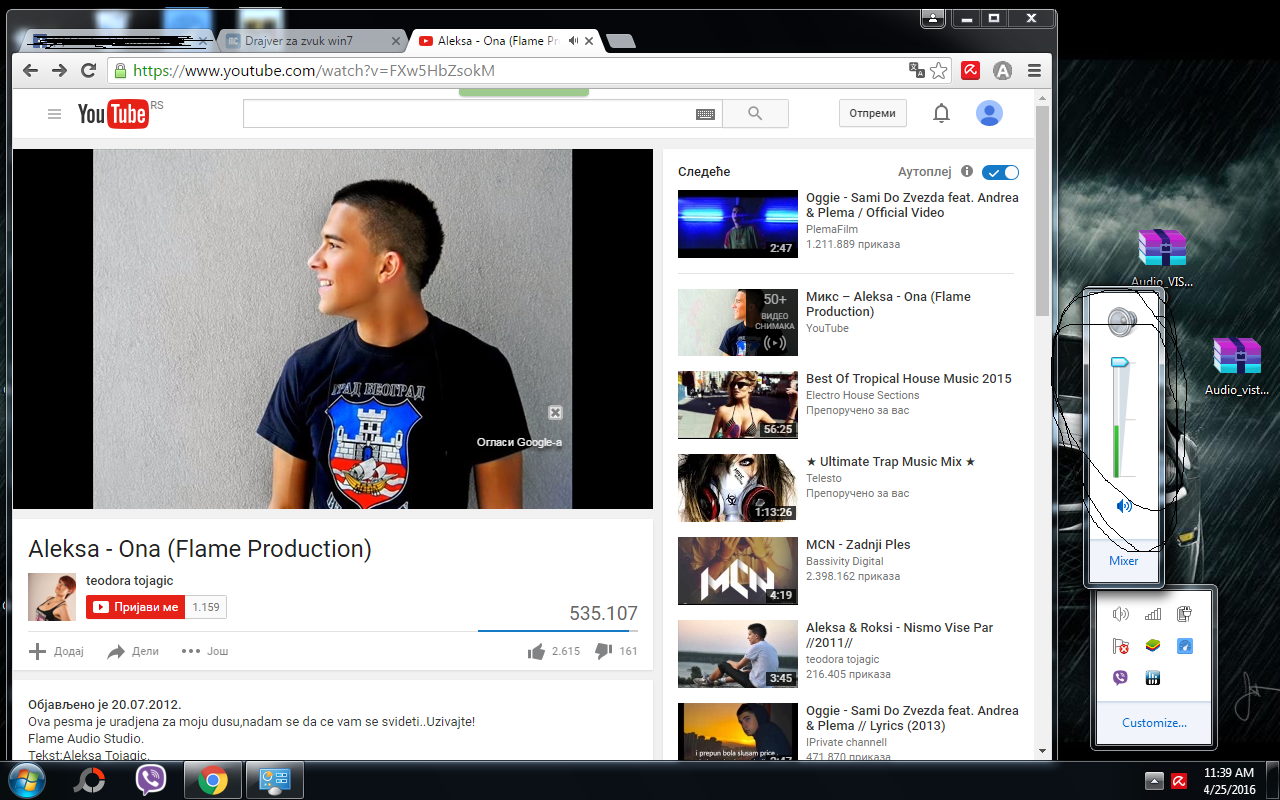Click the equalizer icon in tray overflow
The width and height of the screenshot is (1280, 800).
[1152, 677]
